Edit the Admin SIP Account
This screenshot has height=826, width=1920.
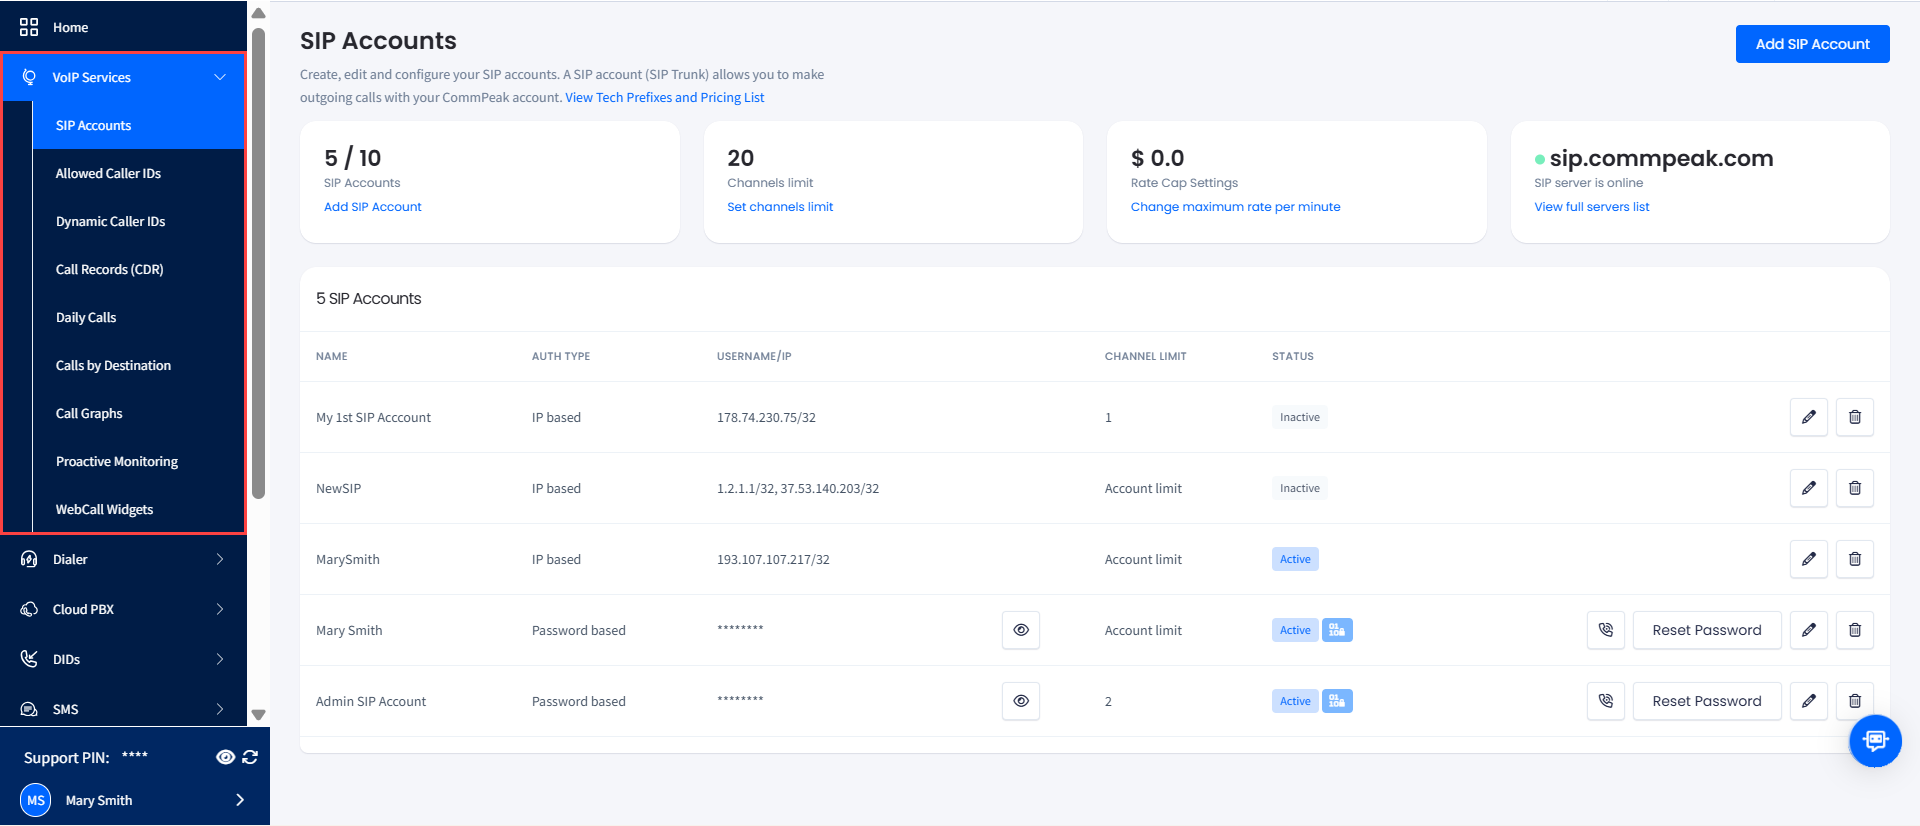click(1809, 701)
